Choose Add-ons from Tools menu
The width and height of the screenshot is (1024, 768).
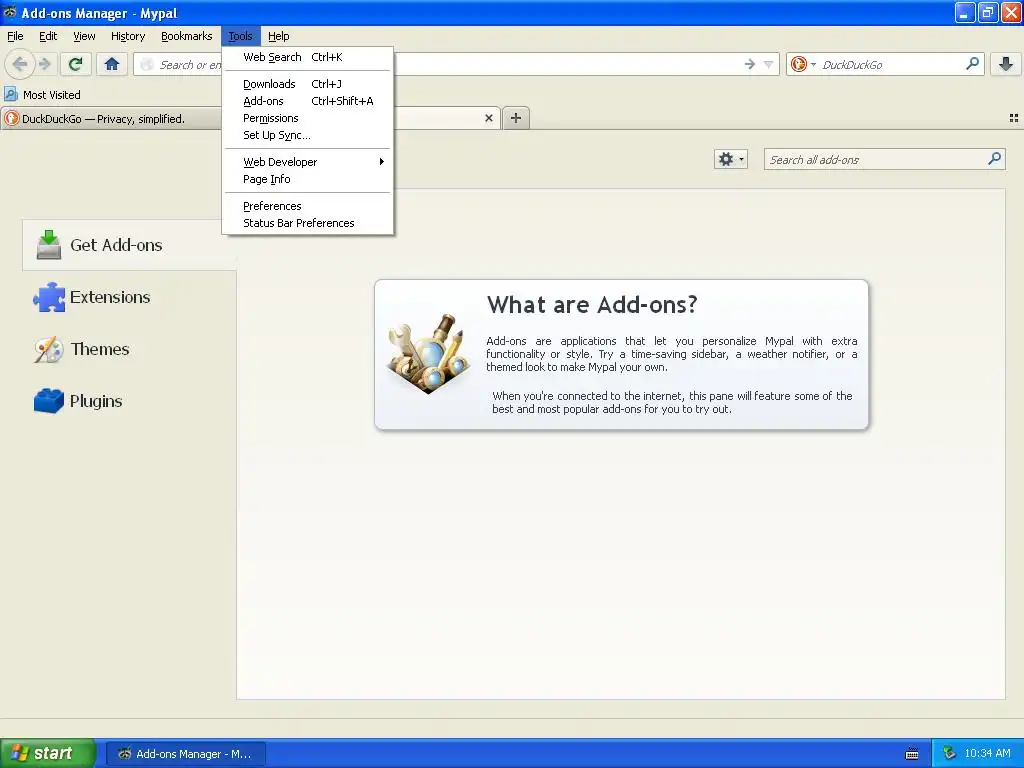point(308,101)
